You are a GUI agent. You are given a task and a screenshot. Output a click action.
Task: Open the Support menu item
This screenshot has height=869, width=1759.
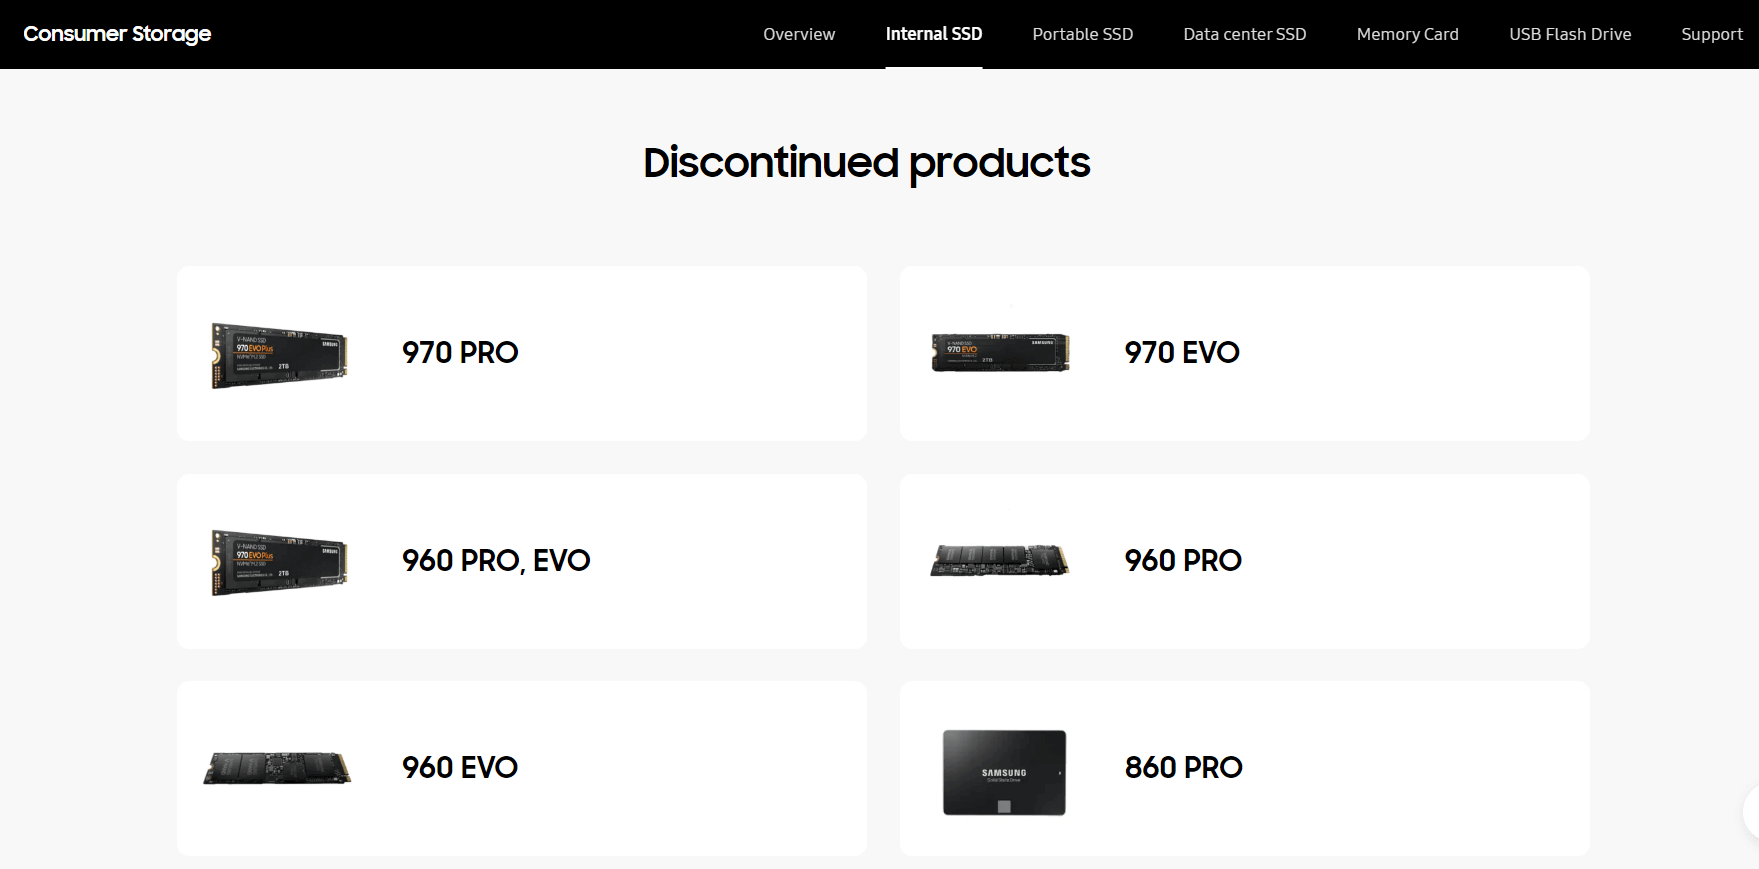click(x=1711, y=34)
